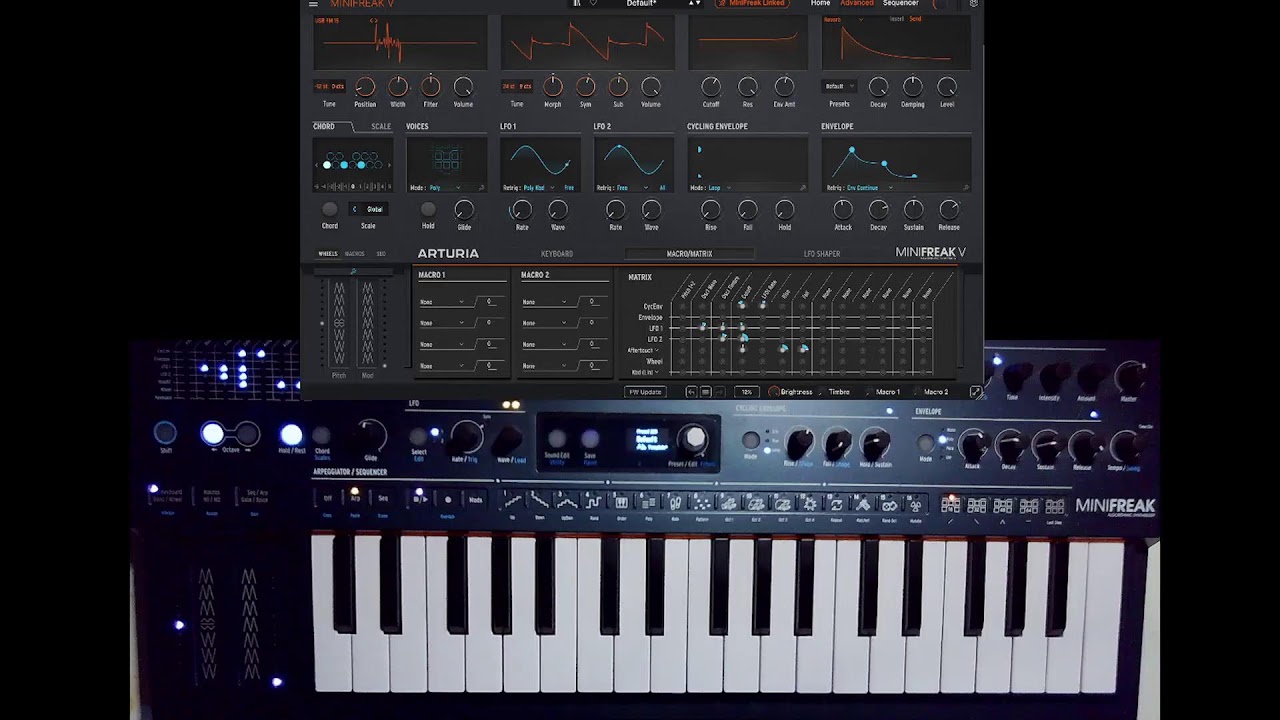Switch to the SCALE tab

coord(381,126)
